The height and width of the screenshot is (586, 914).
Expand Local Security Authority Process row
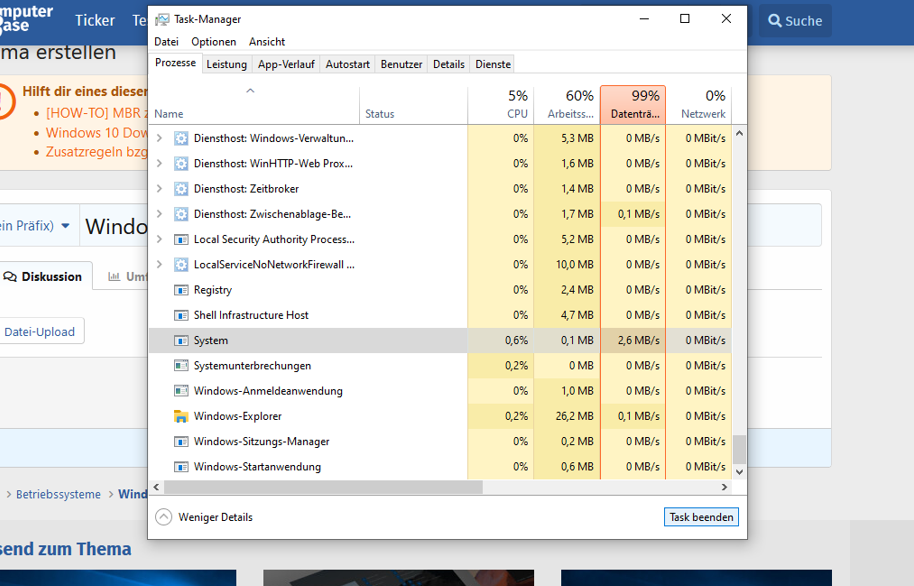pyautogui.click(x=159, y=240)
